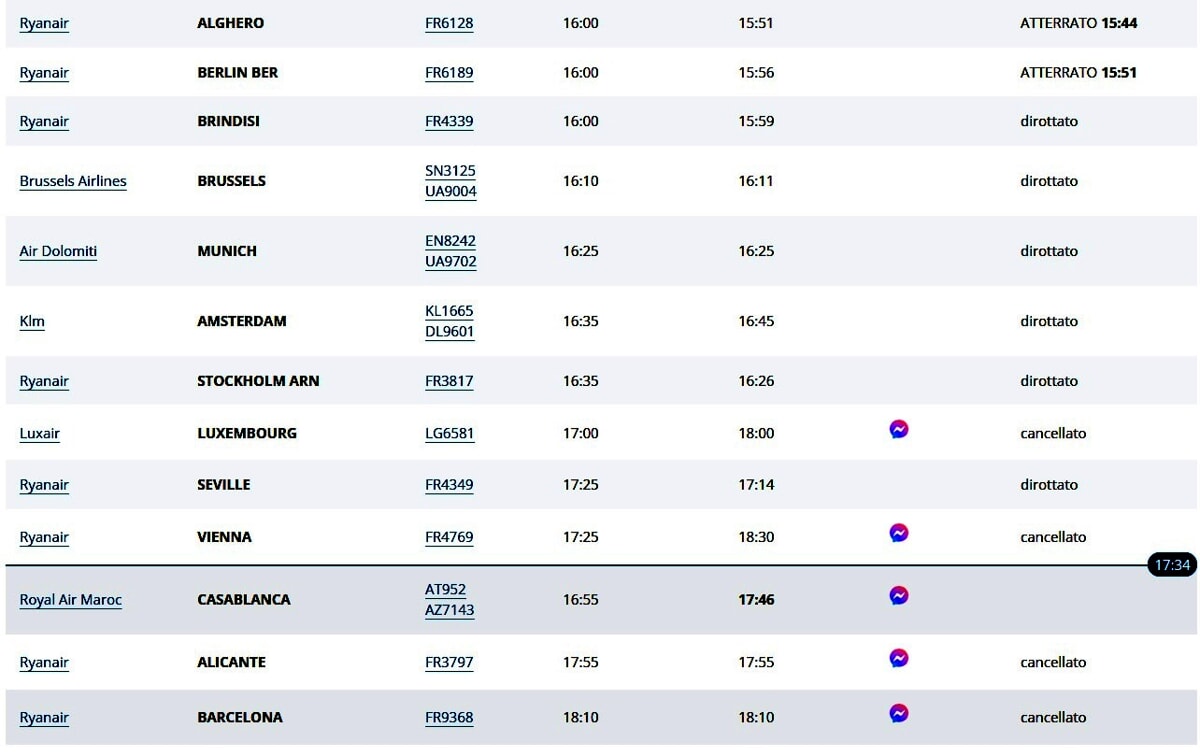The width and height of the screenshot is (1200, 756).
Task: Click the 17:34 current time marker
Action: pyautogui.click(x=1172, y=565)
